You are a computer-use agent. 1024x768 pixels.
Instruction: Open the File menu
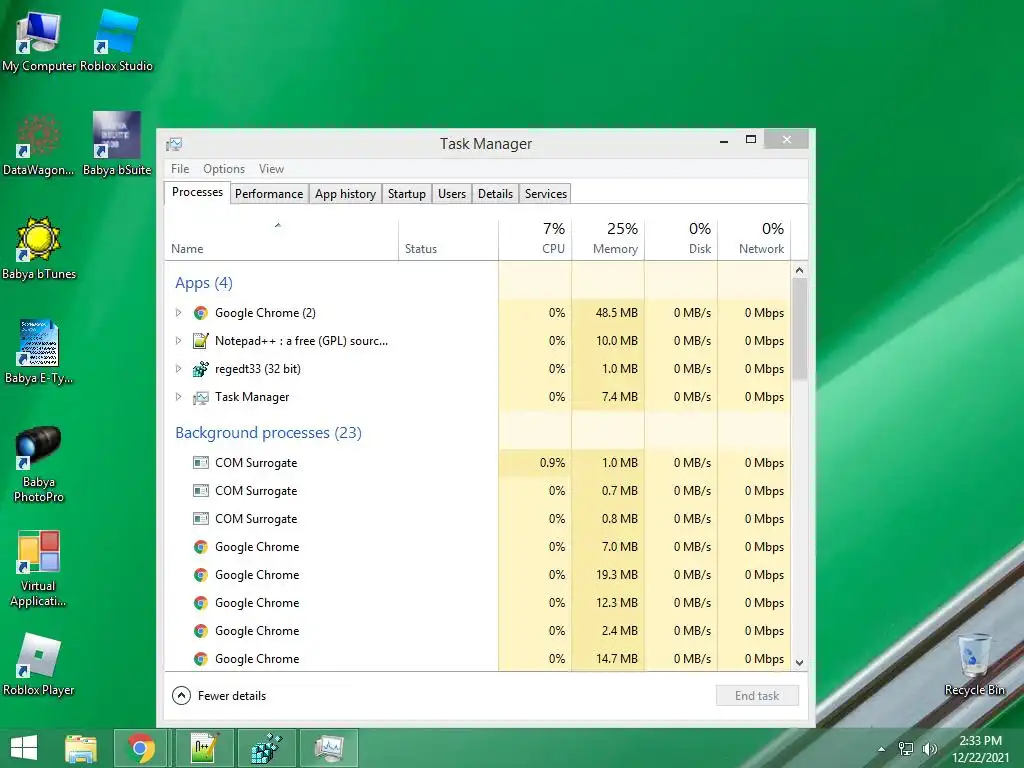tap(180, 168)
